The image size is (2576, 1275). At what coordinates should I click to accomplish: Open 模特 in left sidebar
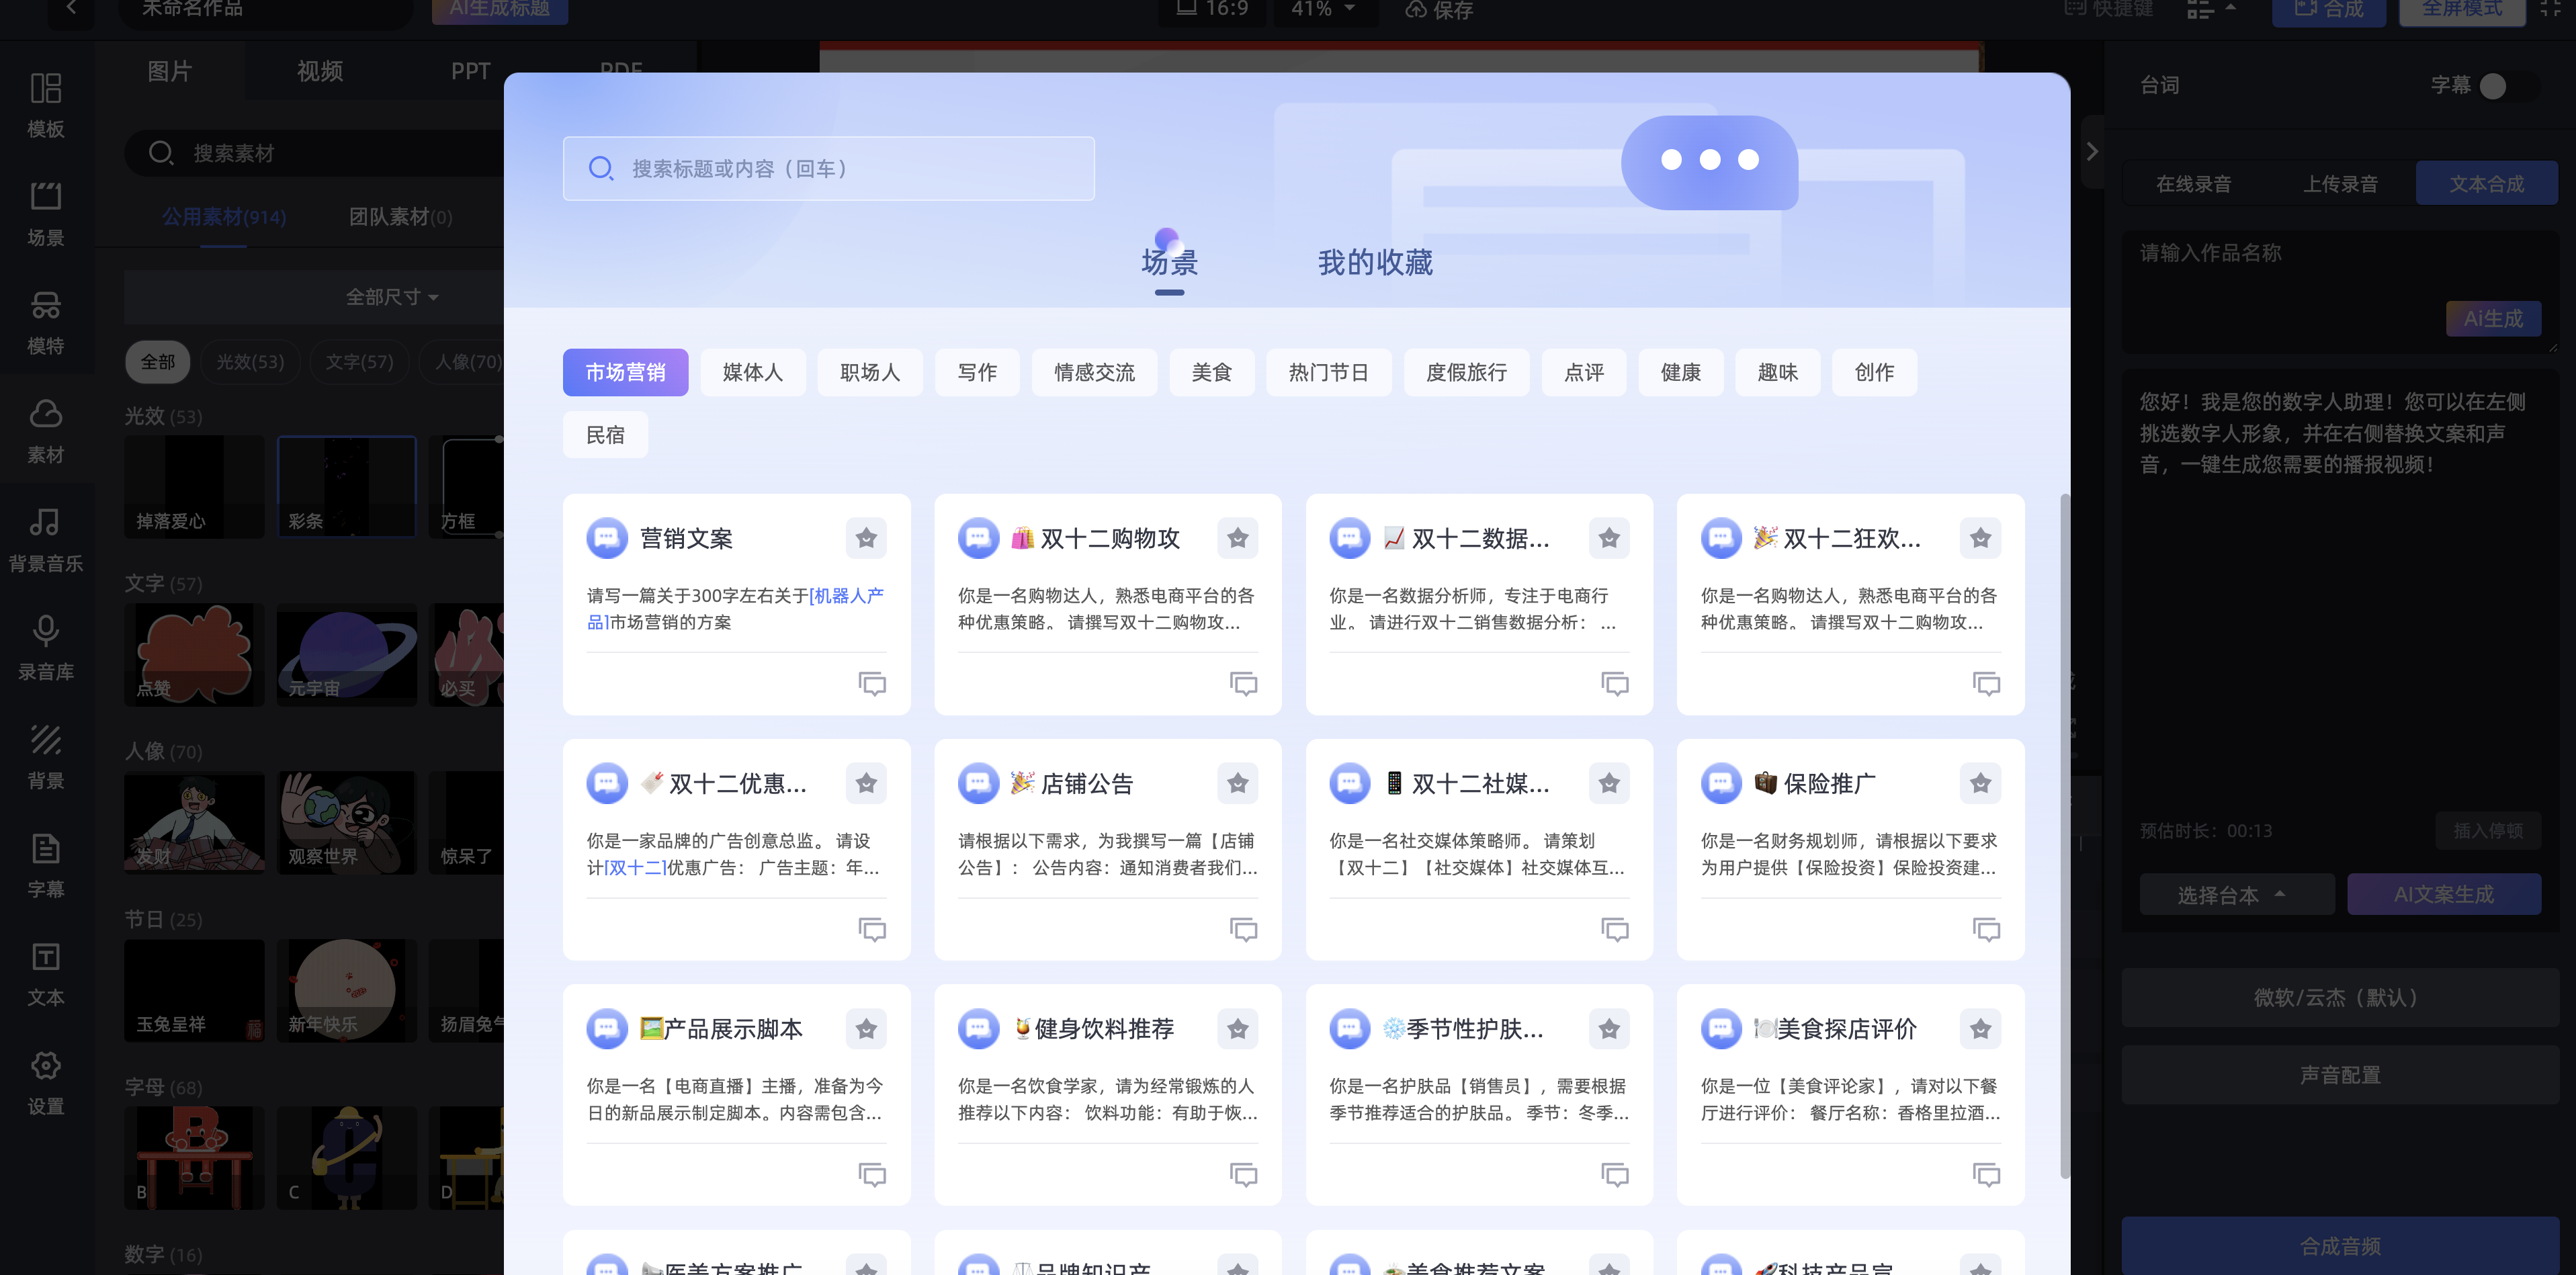click(46, 322)
